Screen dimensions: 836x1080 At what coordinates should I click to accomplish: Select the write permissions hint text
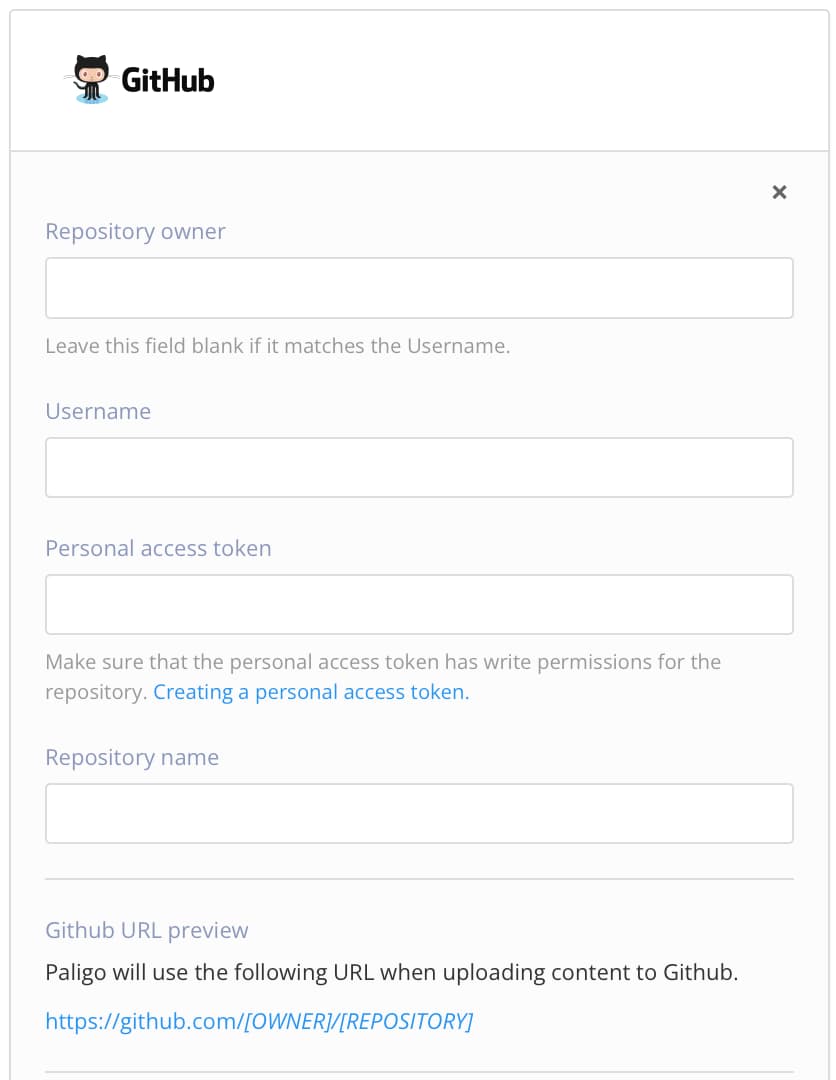coord(383,661)
